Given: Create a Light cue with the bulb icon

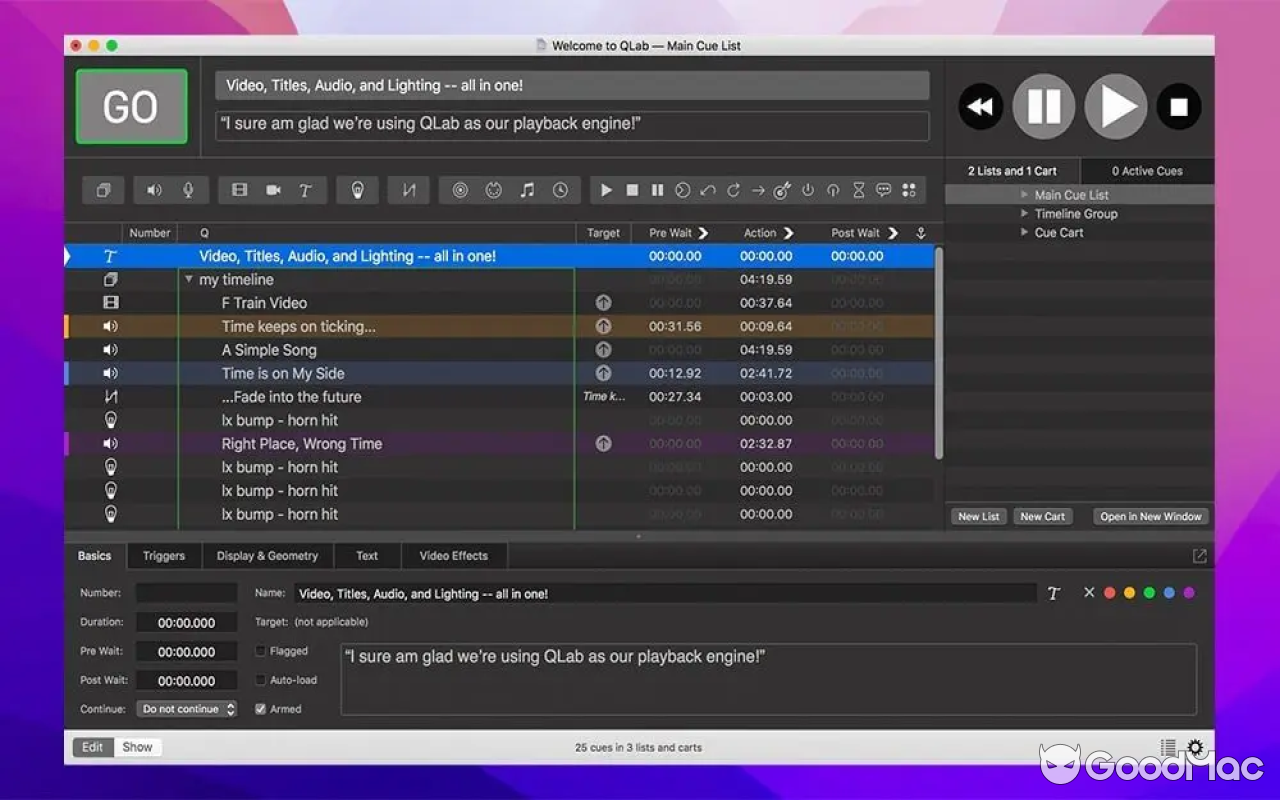Looking at the screenshot, I should 357,190.
